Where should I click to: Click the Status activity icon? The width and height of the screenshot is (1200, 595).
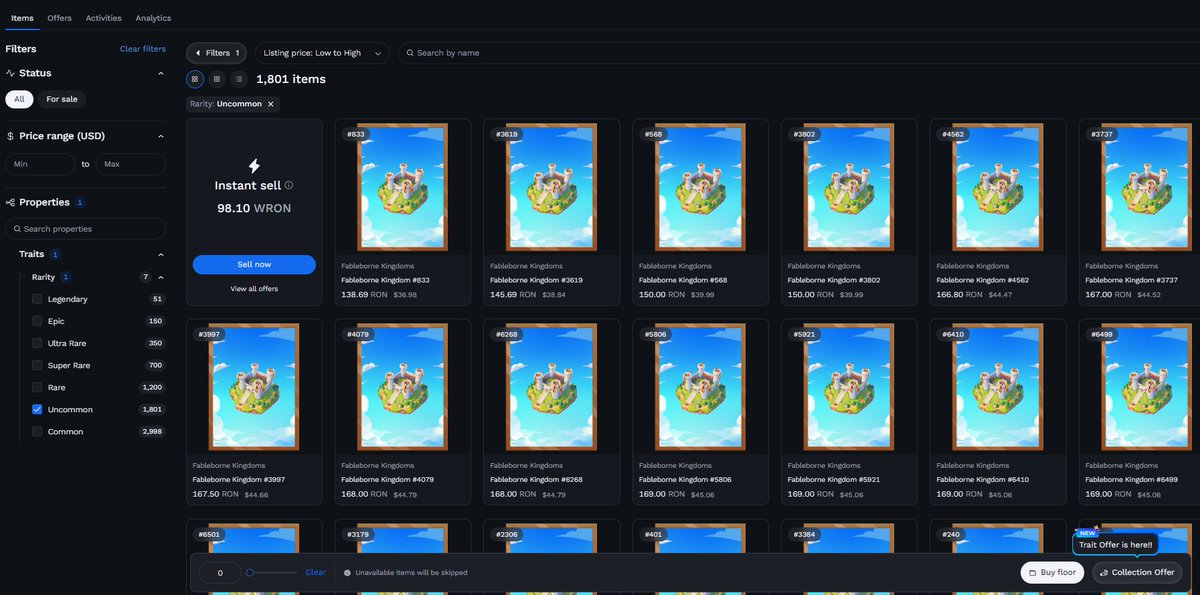[x=10, y=73]
